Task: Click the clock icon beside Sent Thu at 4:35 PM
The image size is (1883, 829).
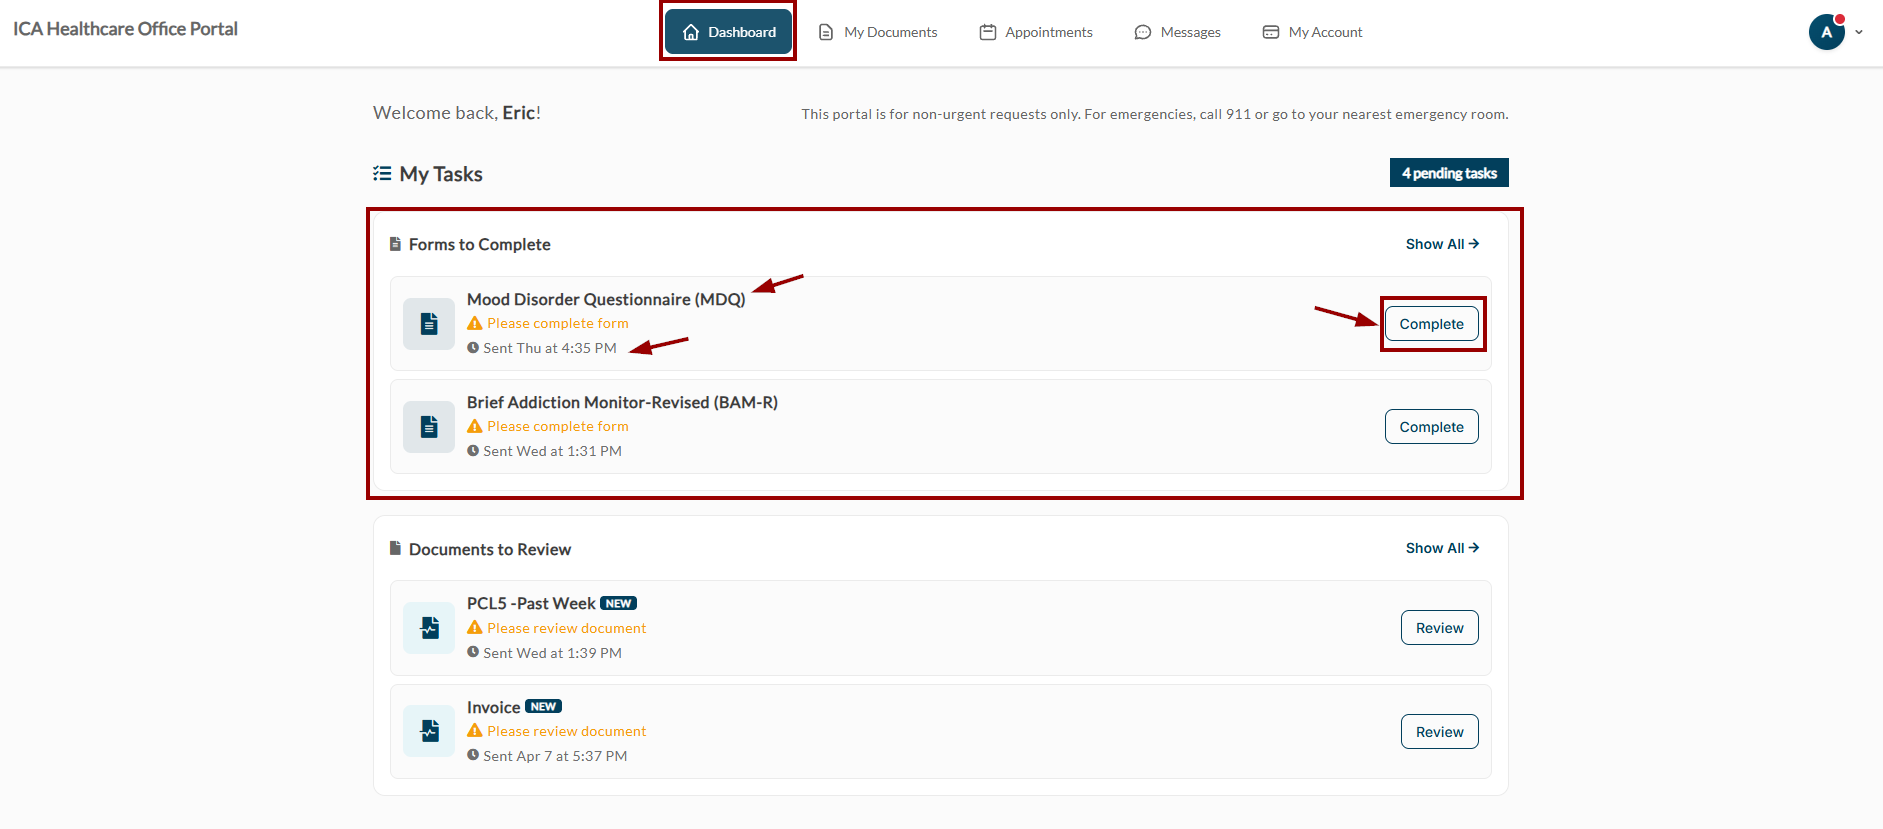Action: point(473,348)
